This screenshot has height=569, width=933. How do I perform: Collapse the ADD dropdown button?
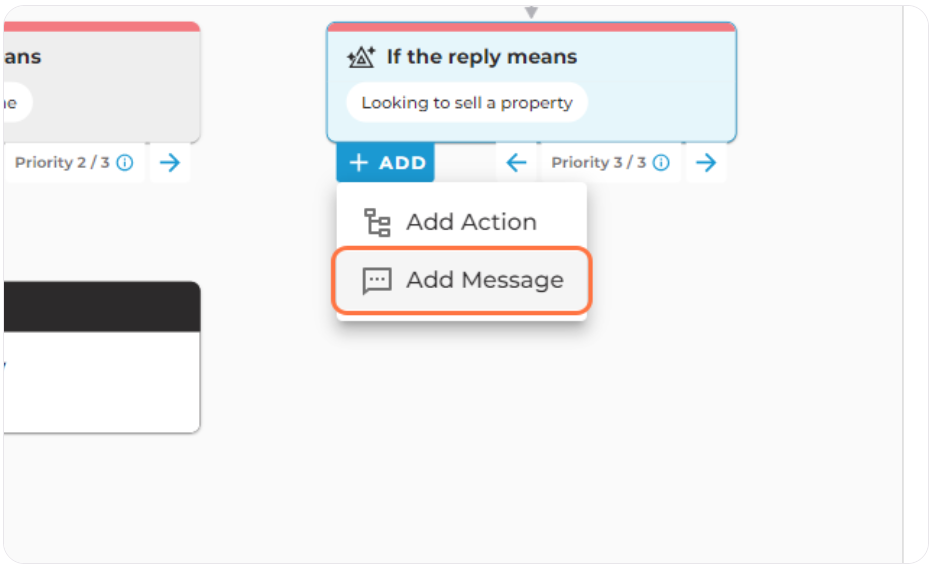pyautogui.click(x=386, y=162)
